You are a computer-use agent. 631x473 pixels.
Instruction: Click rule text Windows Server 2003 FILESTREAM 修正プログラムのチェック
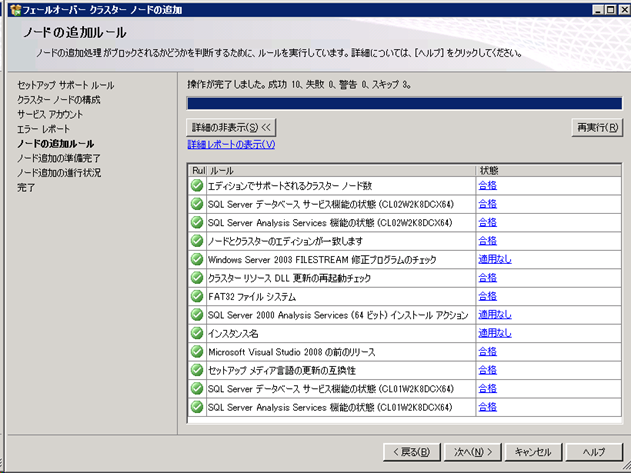pyautogui.click(x=322, y=260)
